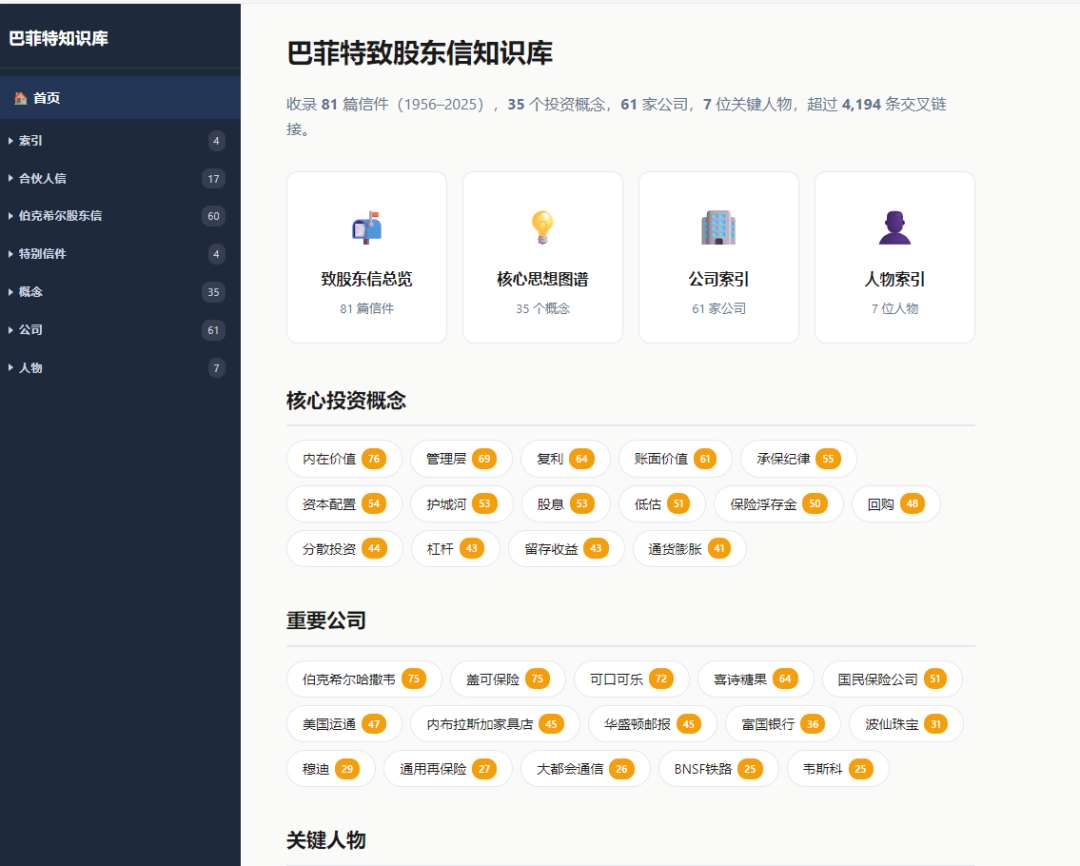Expand the 人物 sidebar section arrow

10,368
